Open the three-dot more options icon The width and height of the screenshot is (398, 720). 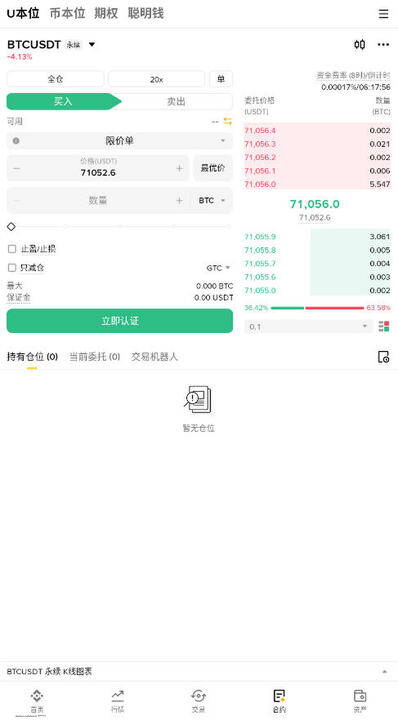pos(383,45)
